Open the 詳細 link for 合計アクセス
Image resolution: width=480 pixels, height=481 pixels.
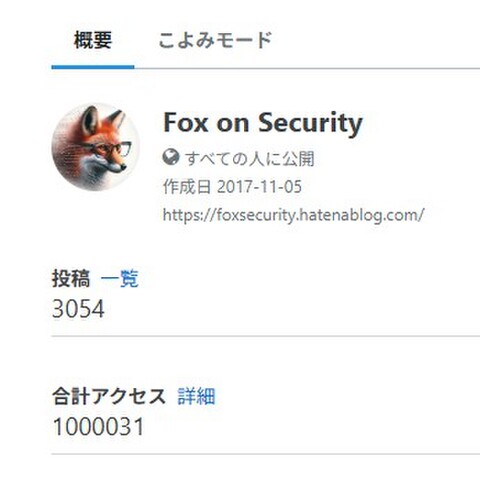coord(196,396)
